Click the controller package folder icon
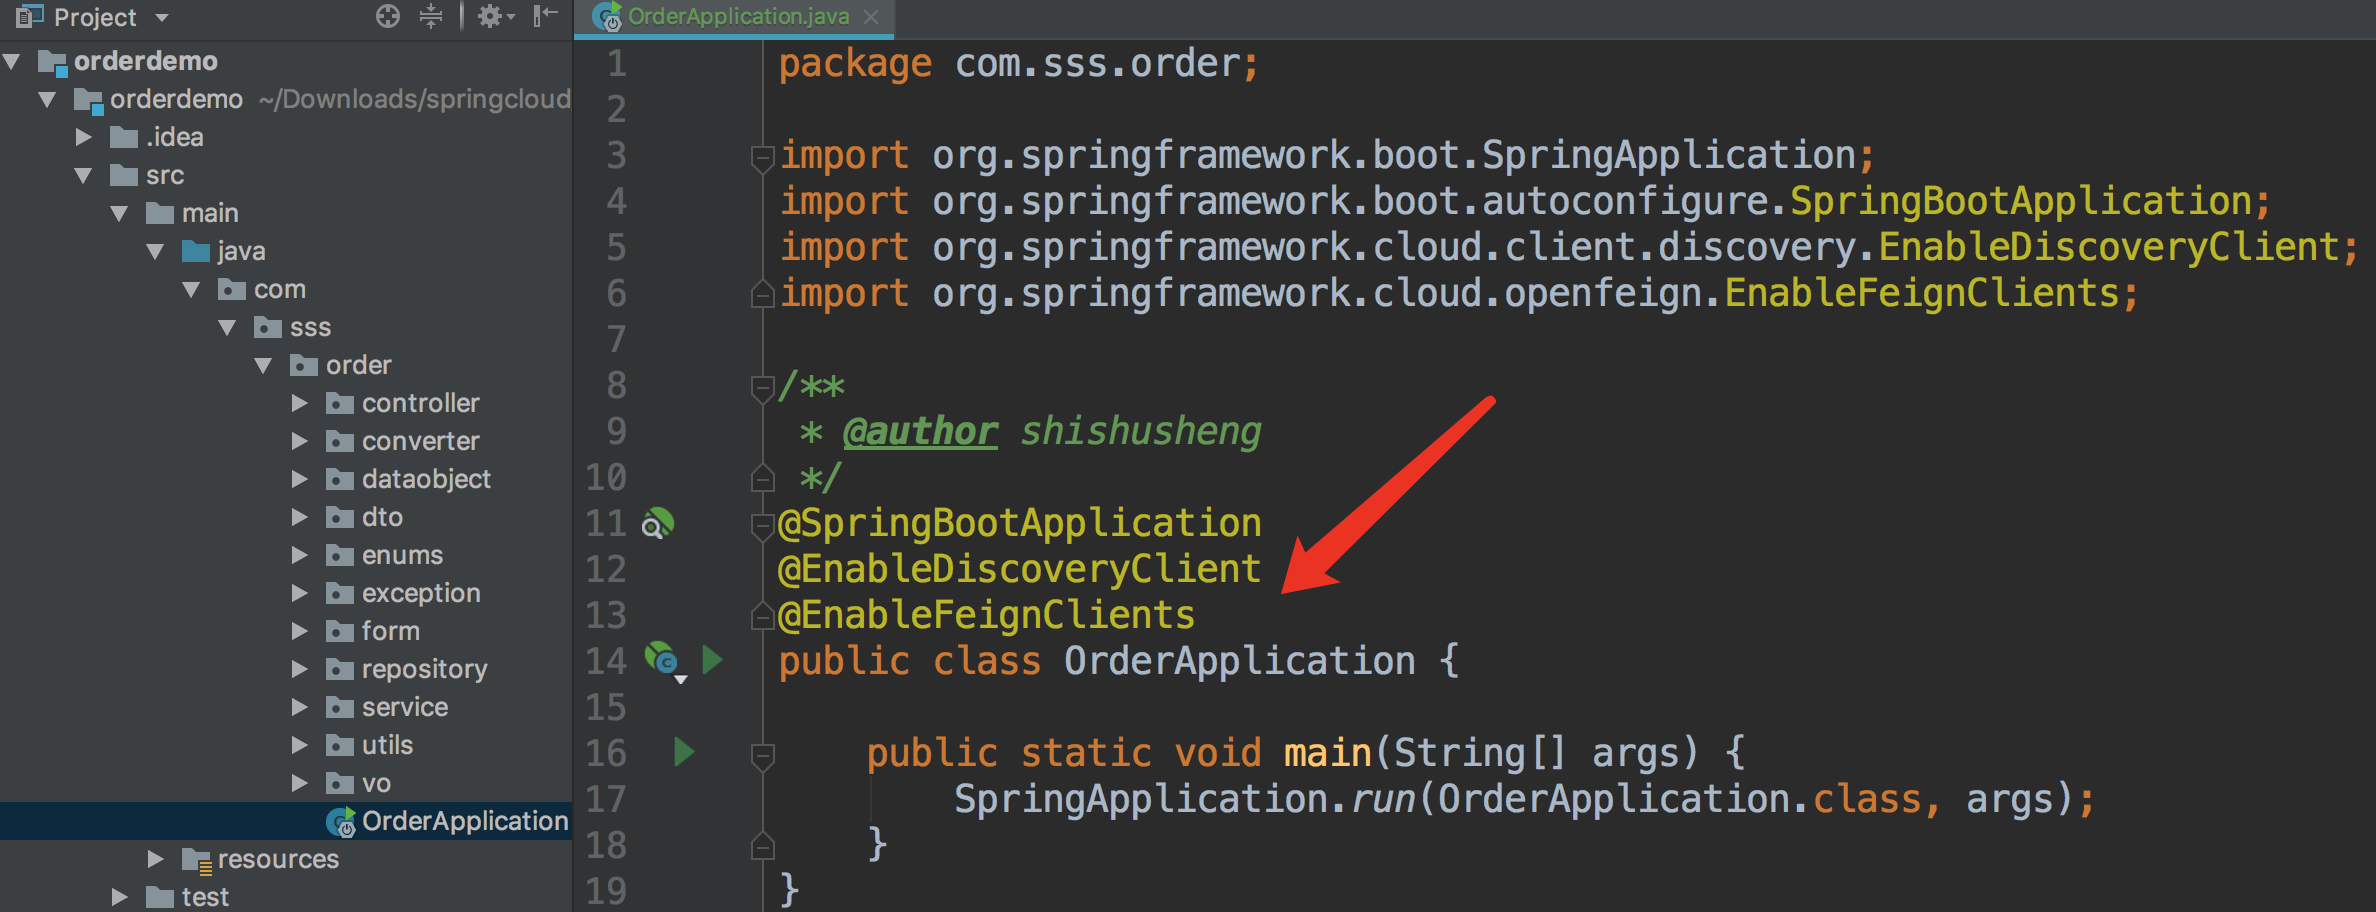The width and height of the screenshot is (2376, 912). (x=340, y=403)
